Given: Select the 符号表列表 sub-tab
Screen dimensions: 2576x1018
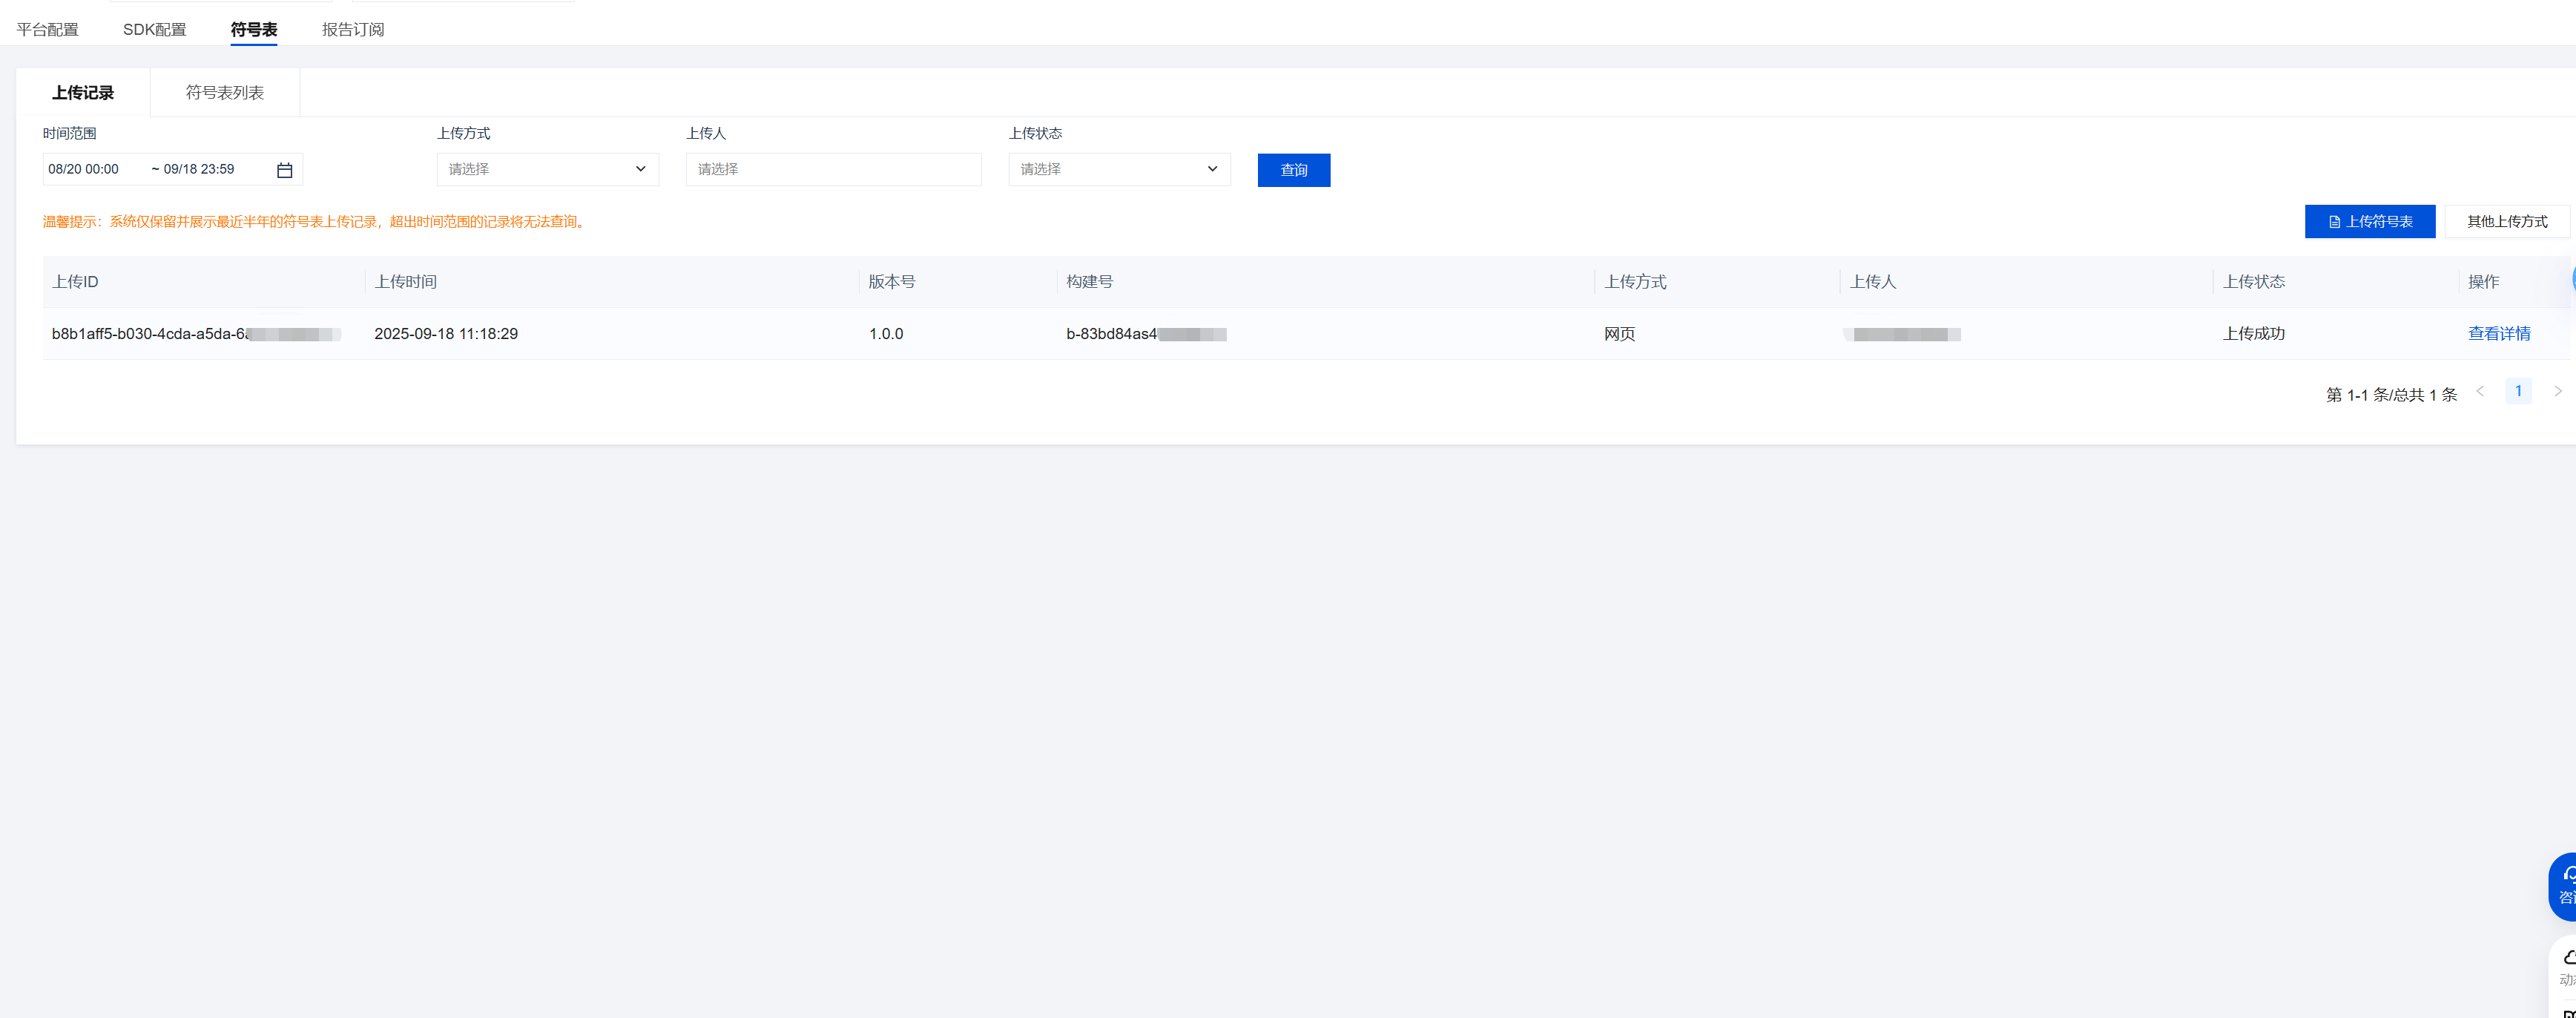Looking at the screenshot, I should click(x=224, y=93).
